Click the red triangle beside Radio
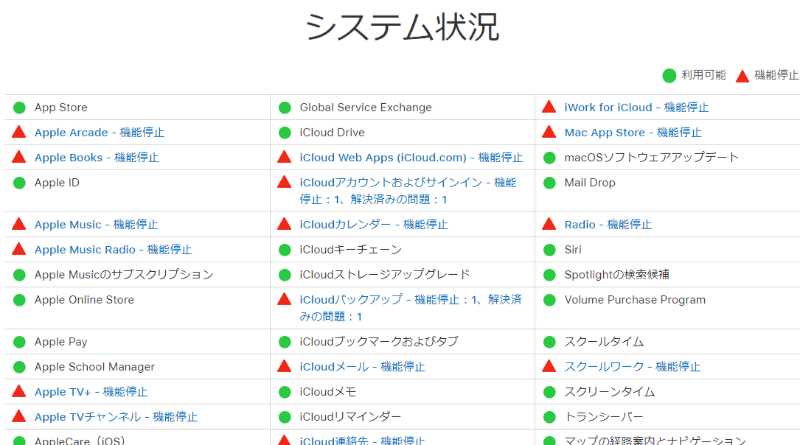Image resolution: width=800 pixels, height=445 pixels. pos(549,224)
